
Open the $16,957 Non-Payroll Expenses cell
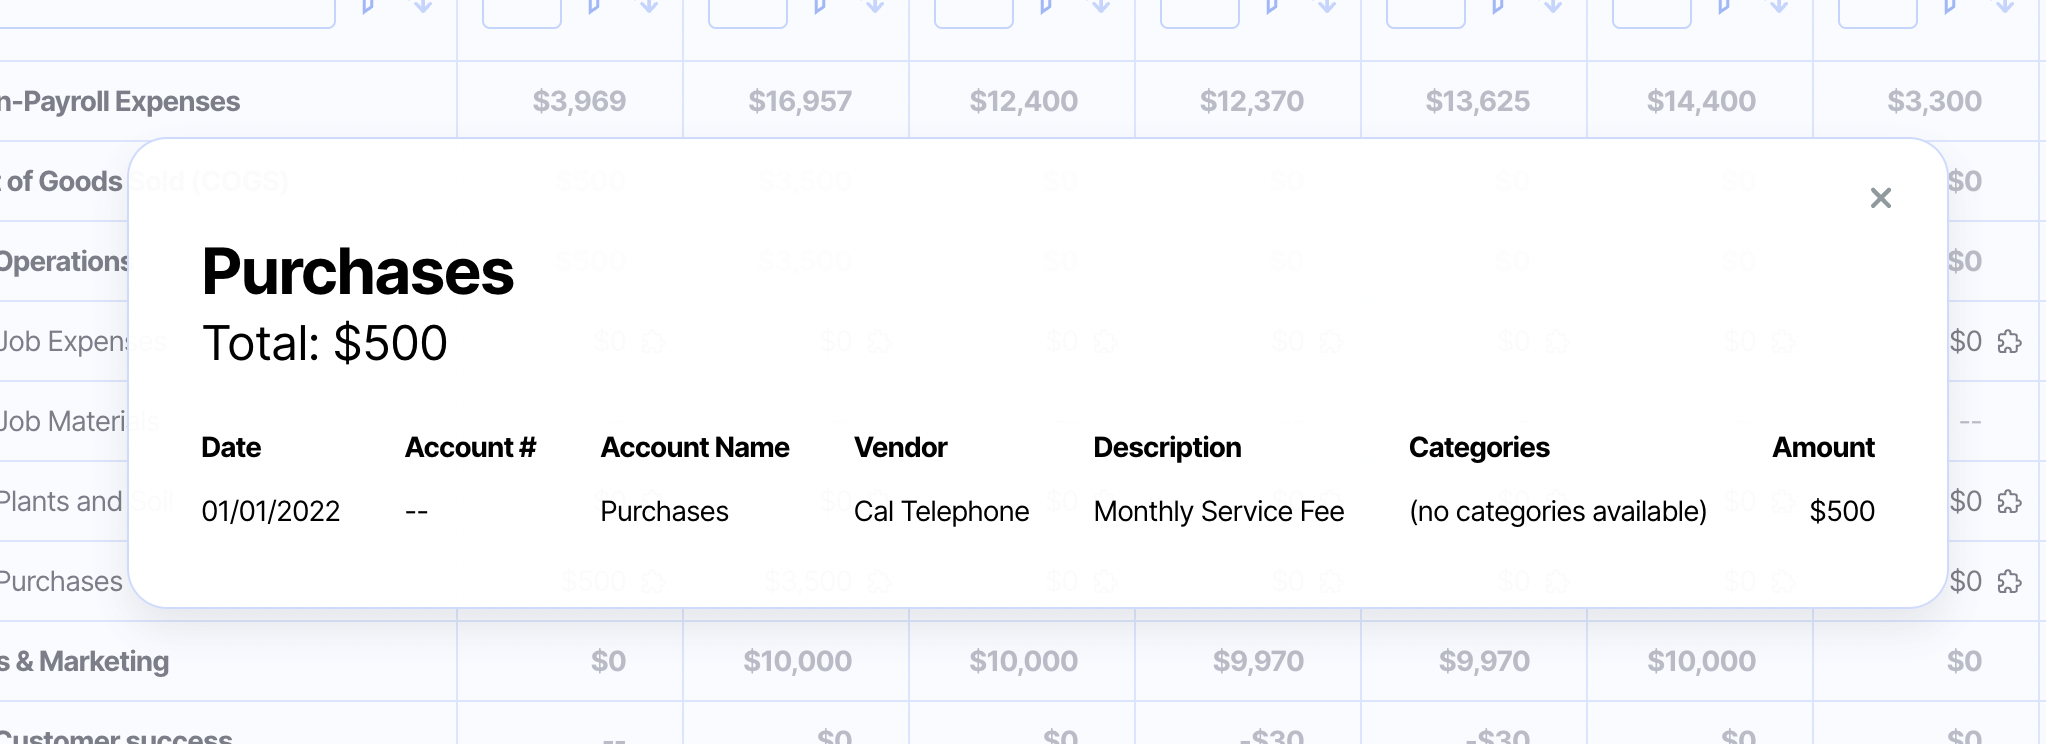[x=800, y=101]
